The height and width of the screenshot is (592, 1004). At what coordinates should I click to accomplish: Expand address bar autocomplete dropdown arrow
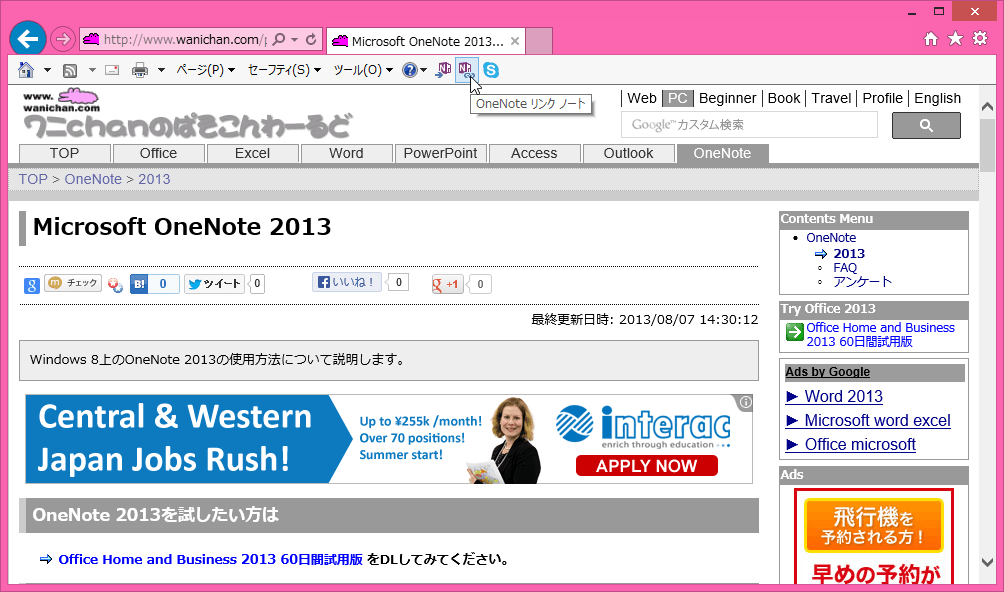point(295,40)
